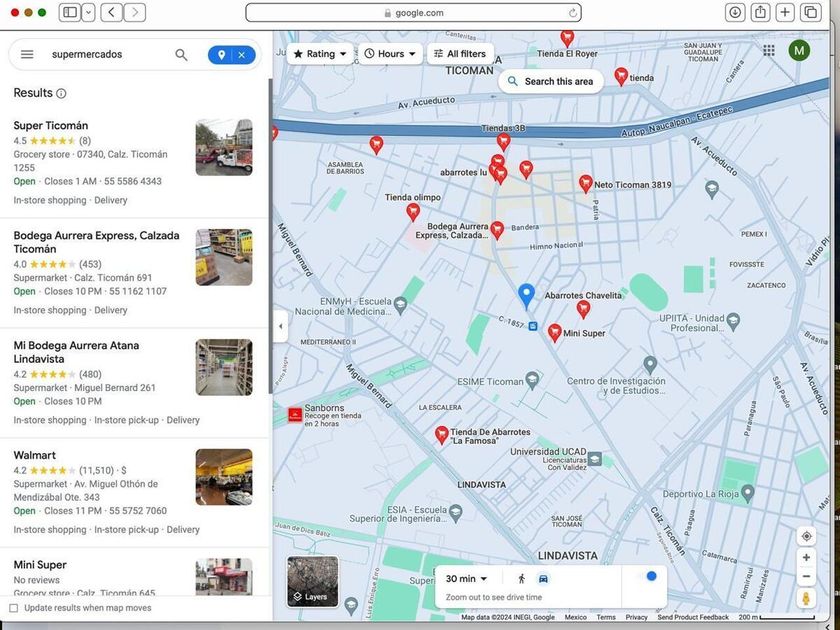Select the Mini Super map pin
Image resolution: width=840 pixels, height=630 pixels.
(554, 332)
